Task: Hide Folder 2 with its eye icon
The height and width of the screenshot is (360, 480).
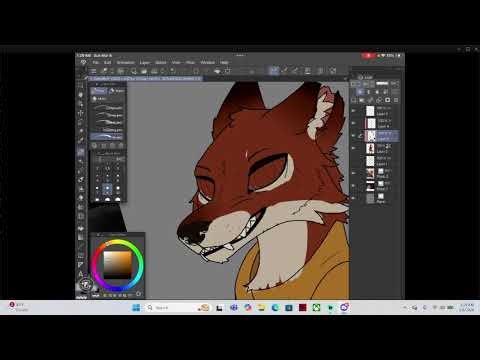Action: 354,173
